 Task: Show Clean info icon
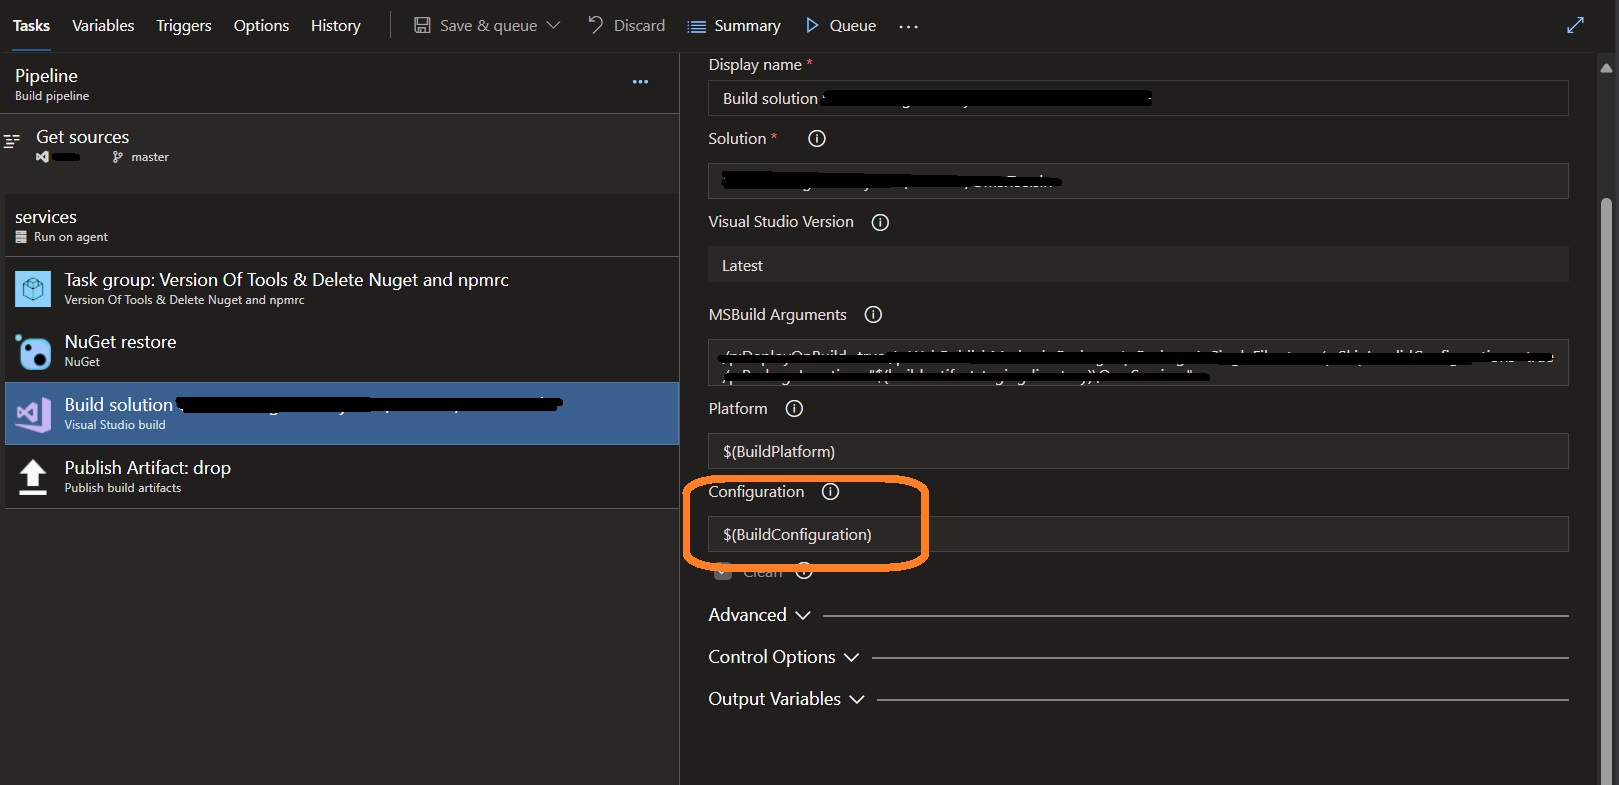[804, 572]
